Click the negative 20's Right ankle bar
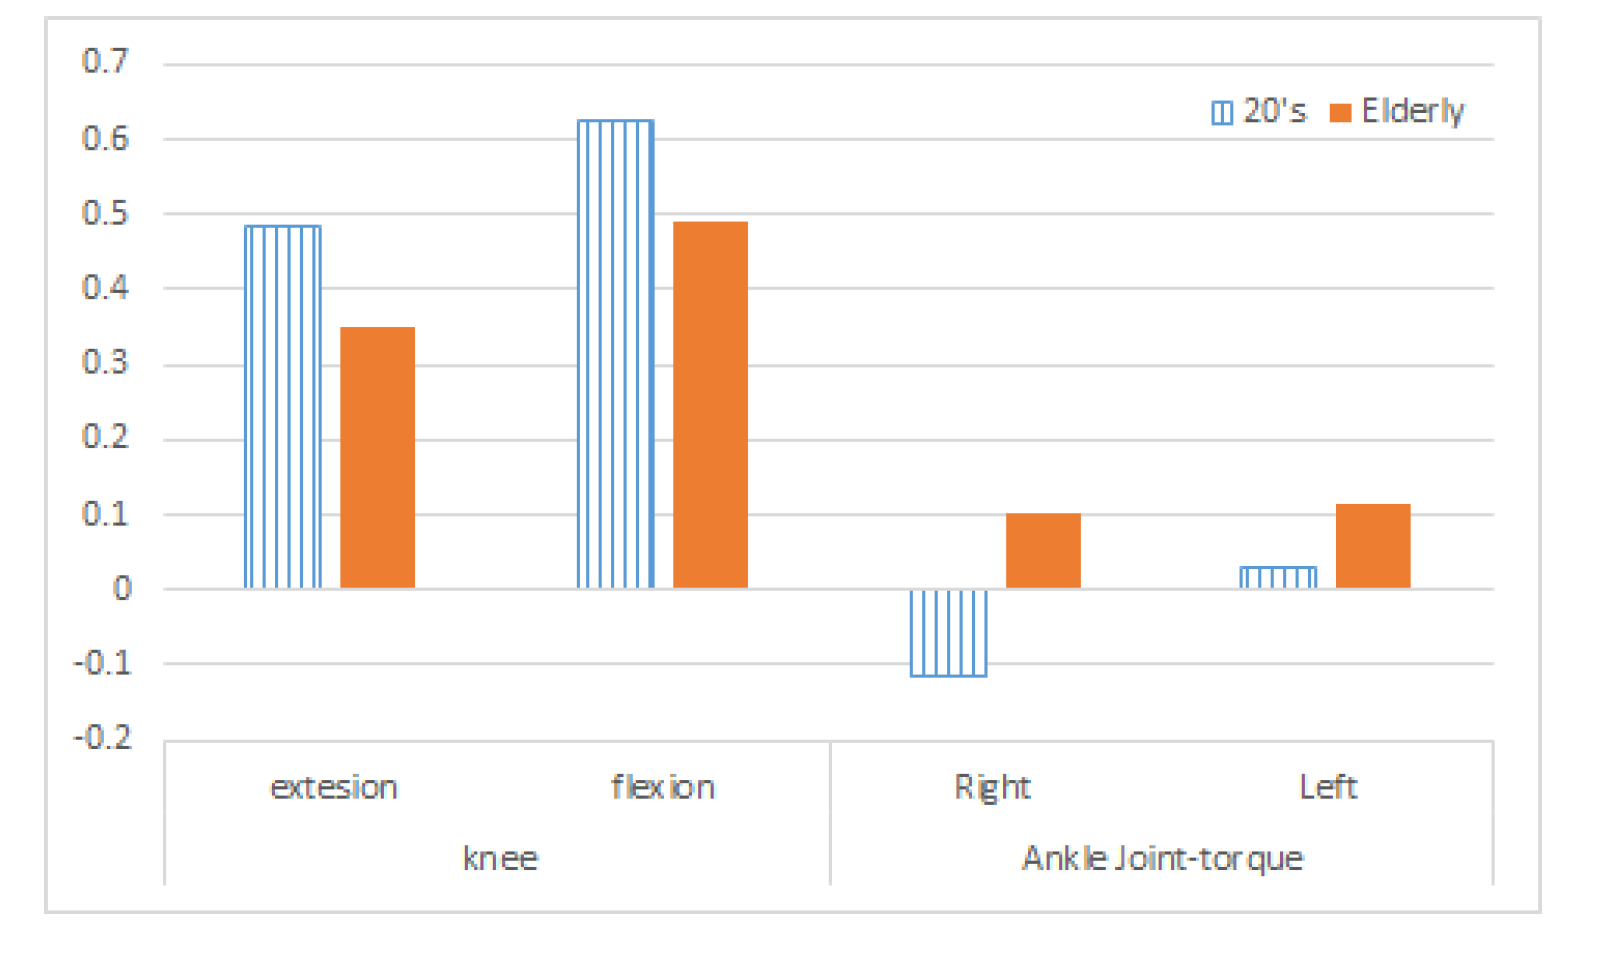1598x978 pixels. [x=948, y=632]
